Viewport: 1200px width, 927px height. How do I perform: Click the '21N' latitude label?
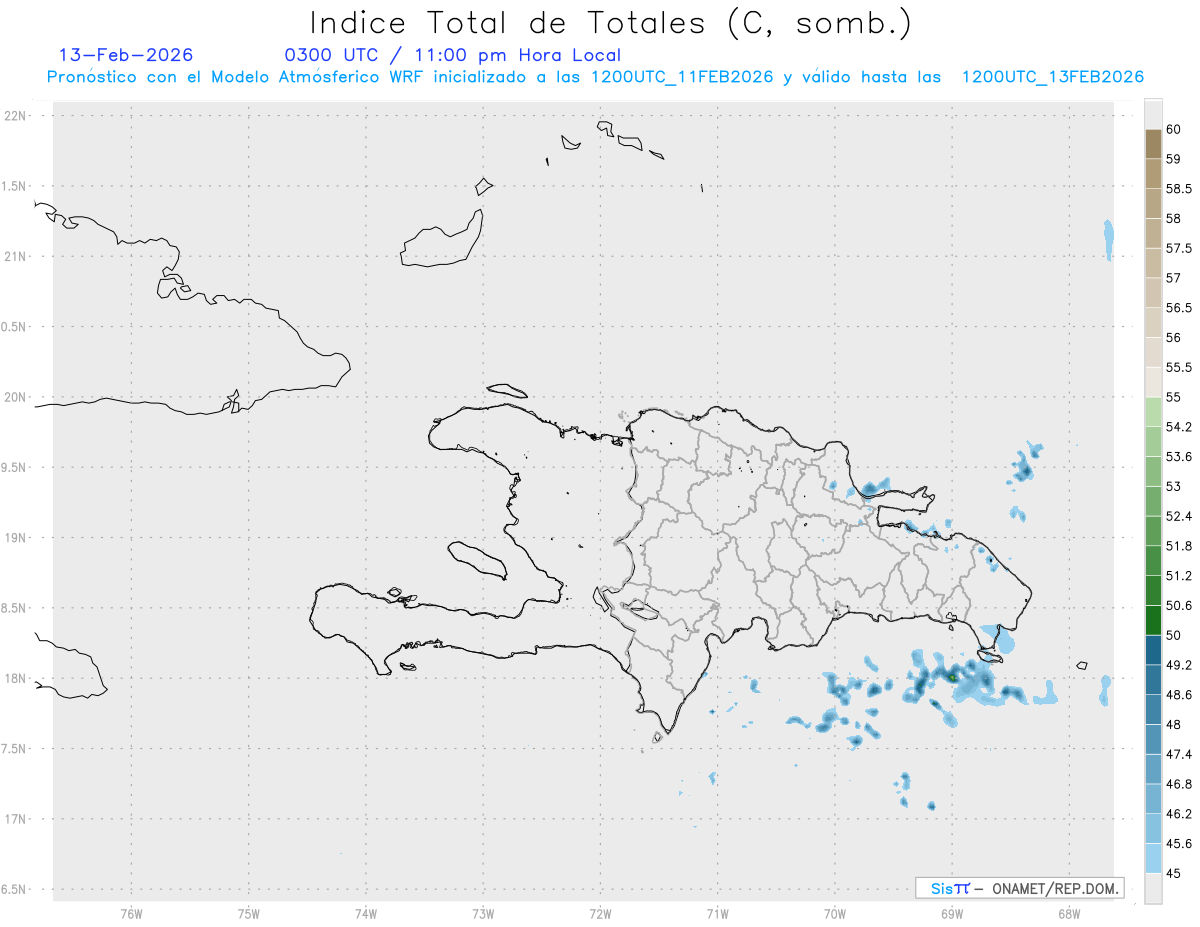[17, 257]
